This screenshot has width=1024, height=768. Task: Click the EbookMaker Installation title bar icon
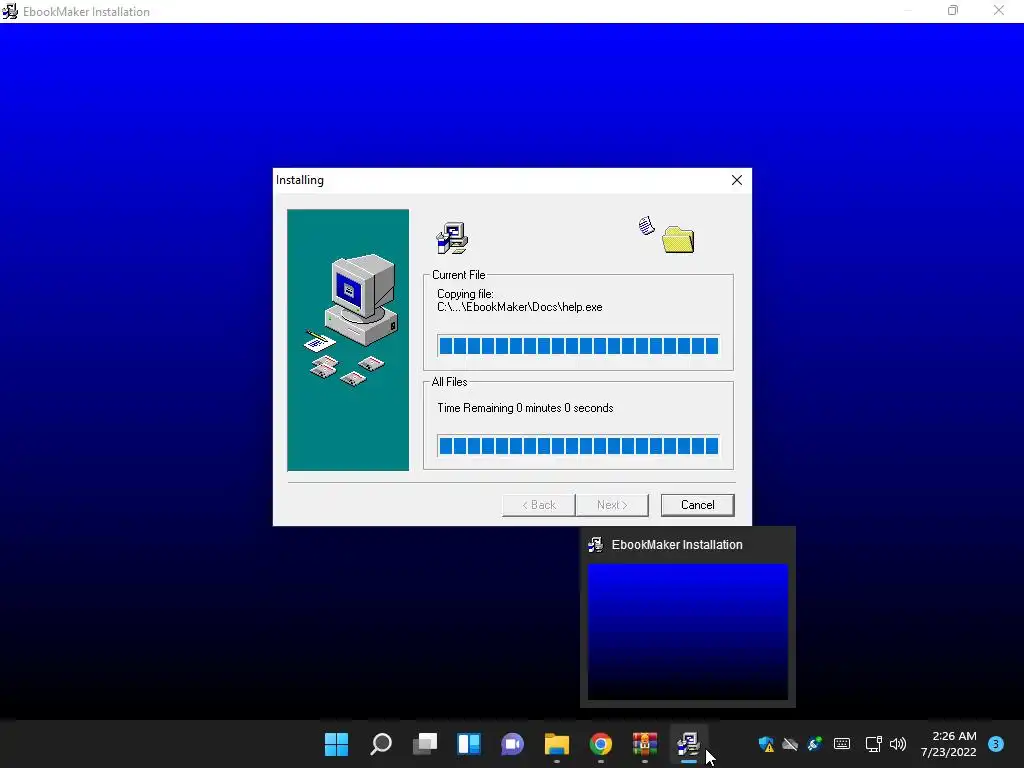(10, 11)
